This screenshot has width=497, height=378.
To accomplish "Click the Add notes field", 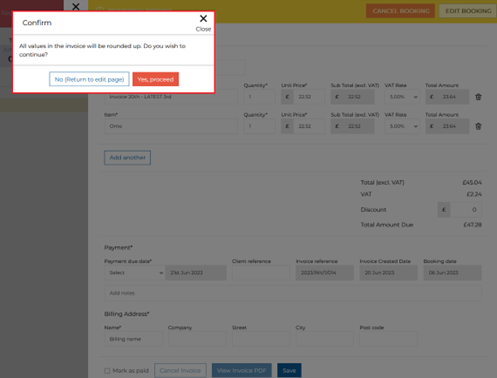I will tap(293, 293).
